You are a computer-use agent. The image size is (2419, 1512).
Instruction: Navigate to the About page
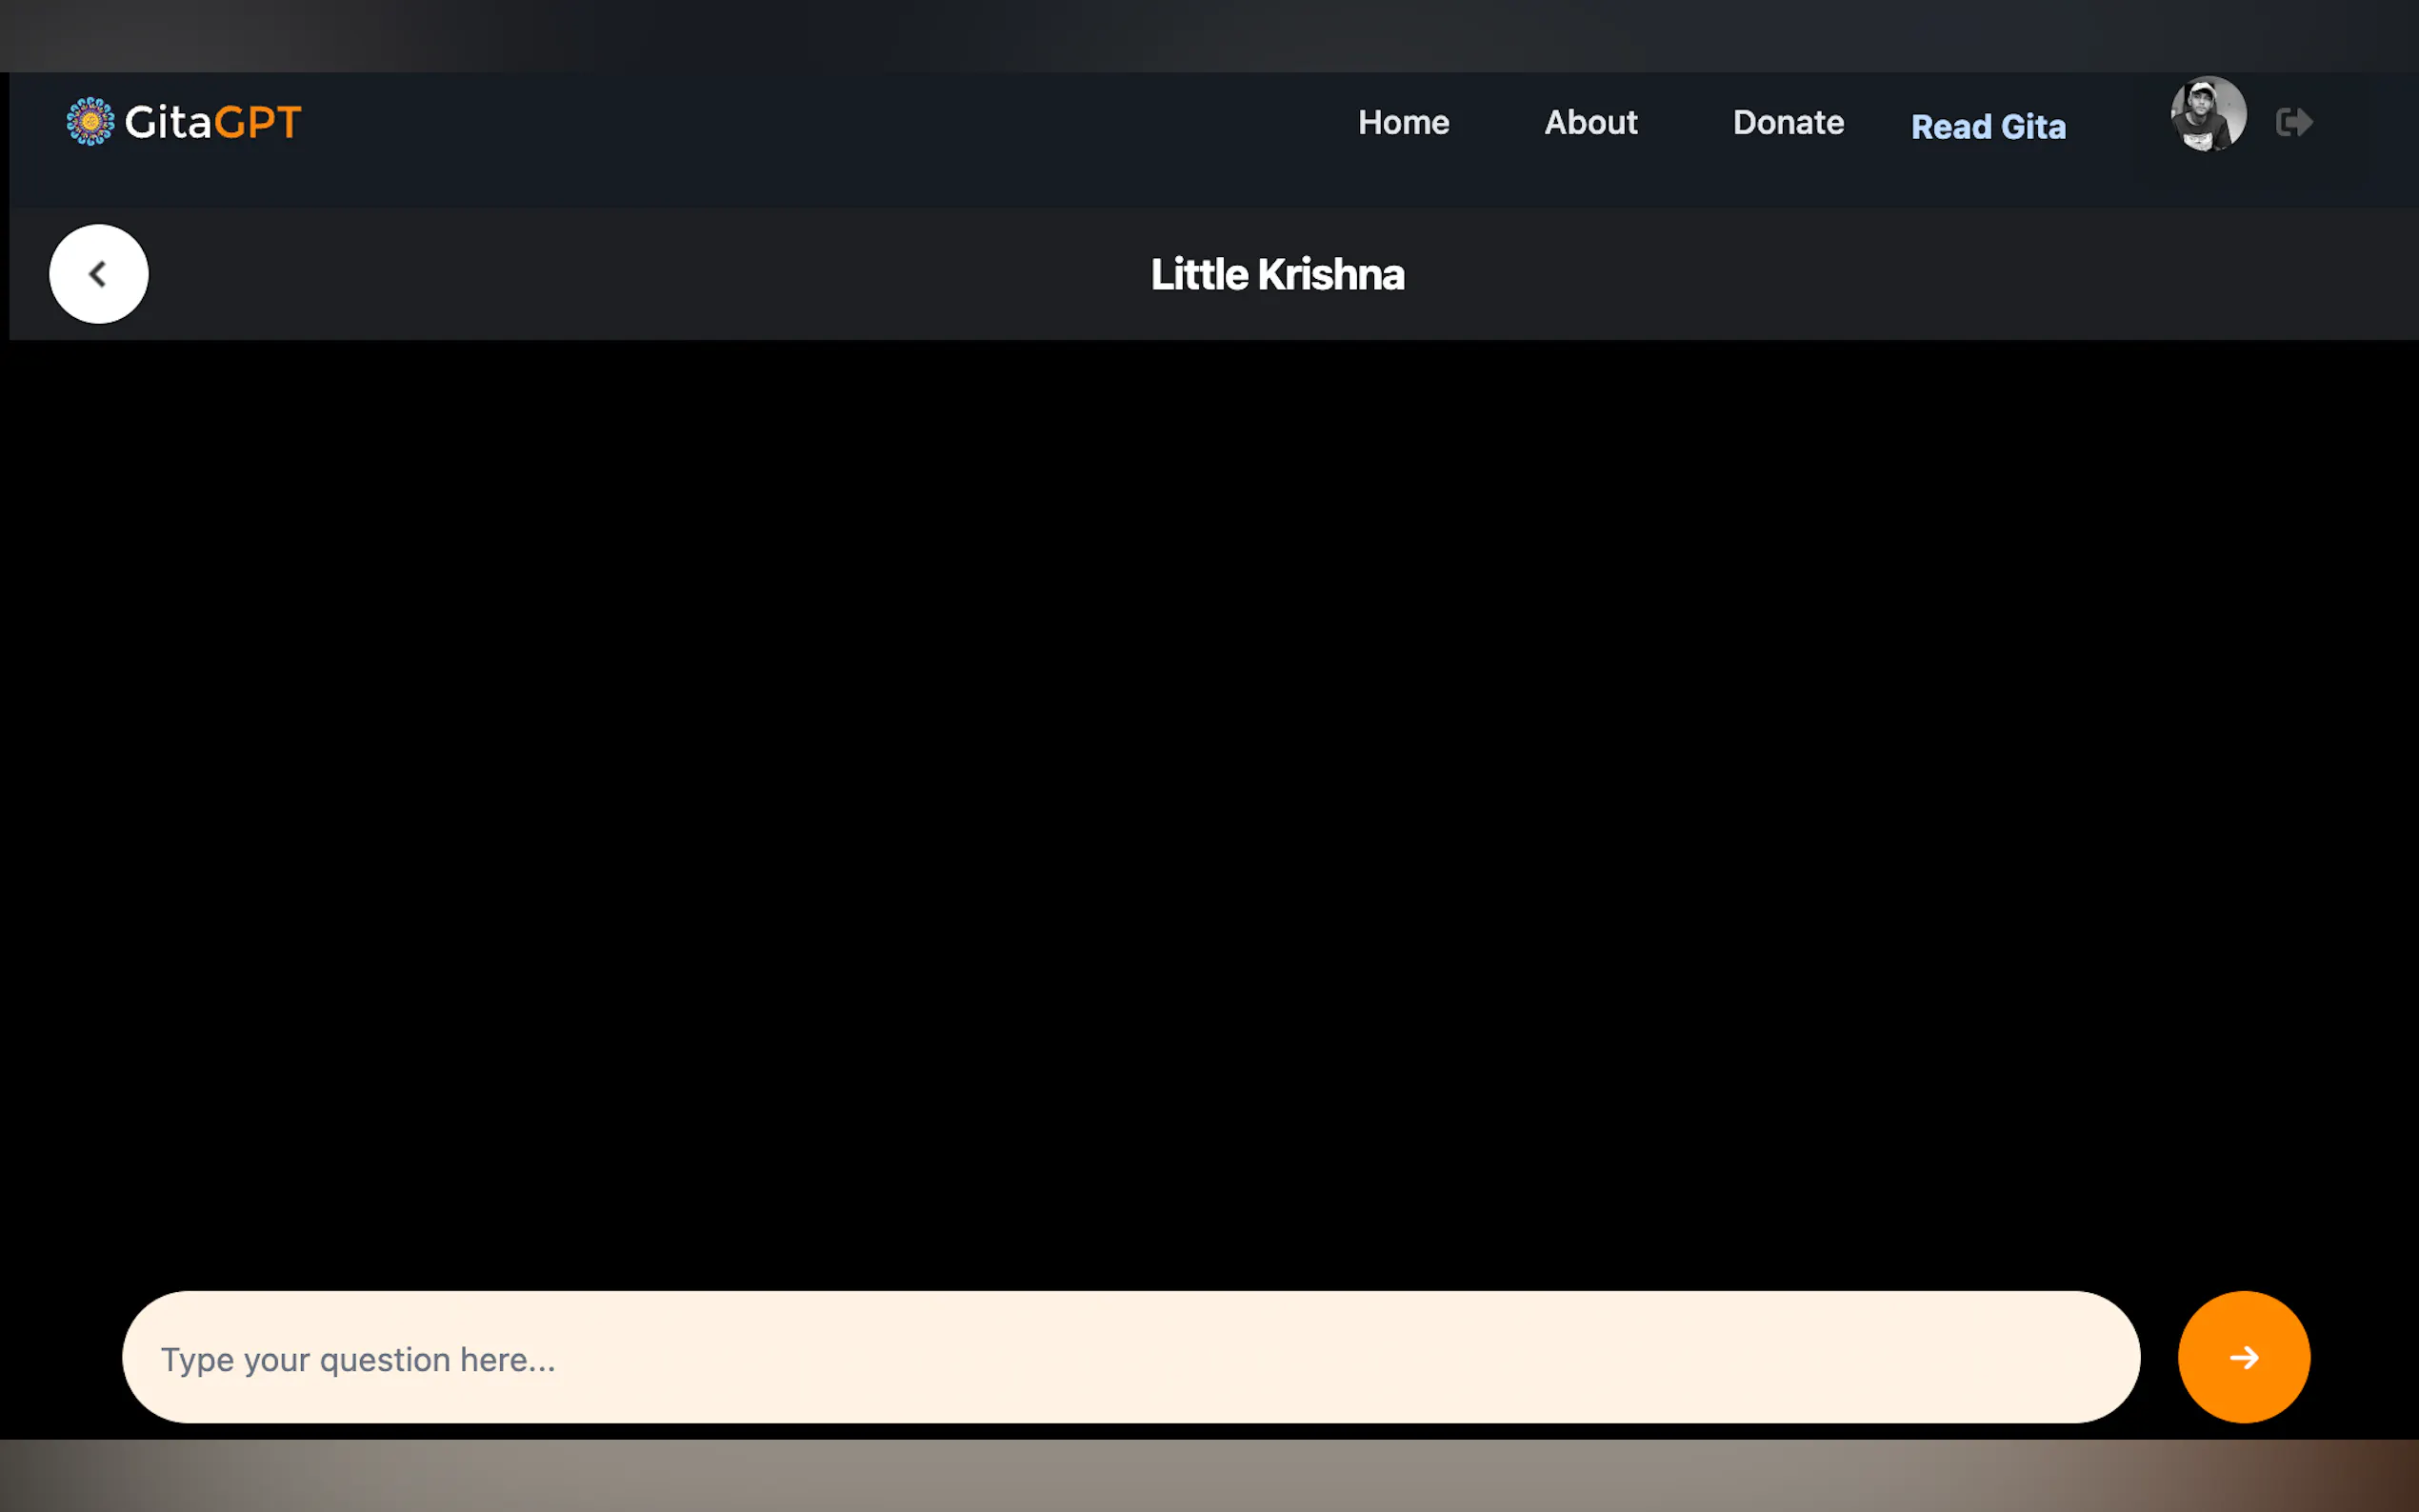coord(1590,122)
